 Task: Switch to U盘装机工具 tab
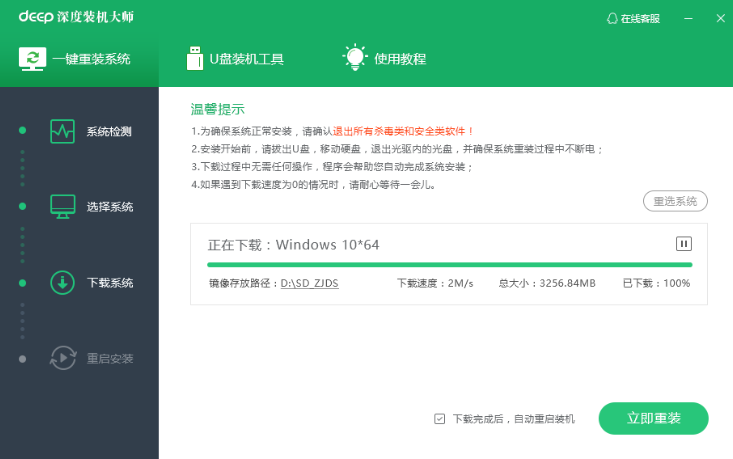click(235, 59)
